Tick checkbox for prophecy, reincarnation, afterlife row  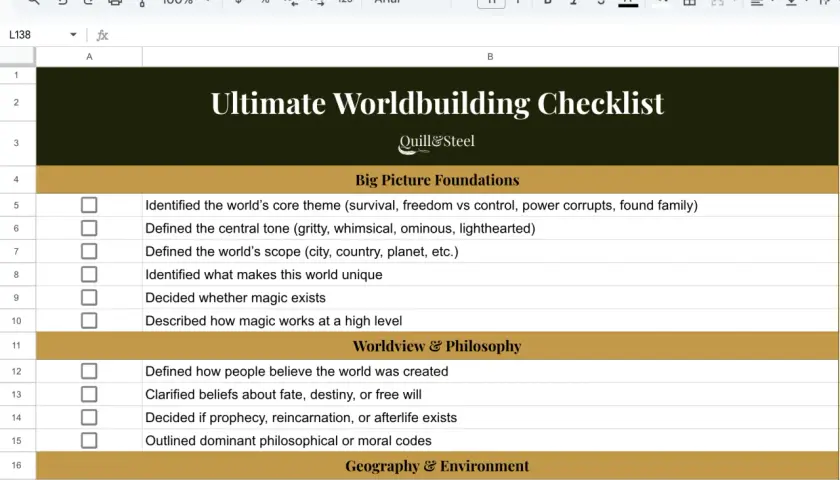click(89, 417)
